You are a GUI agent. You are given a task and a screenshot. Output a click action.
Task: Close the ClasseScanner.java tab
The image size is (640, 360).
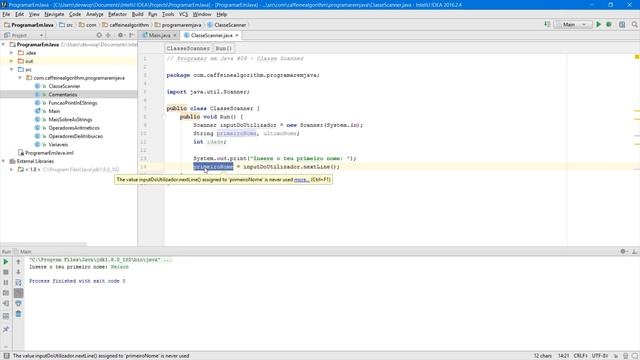tap(237, 36)
